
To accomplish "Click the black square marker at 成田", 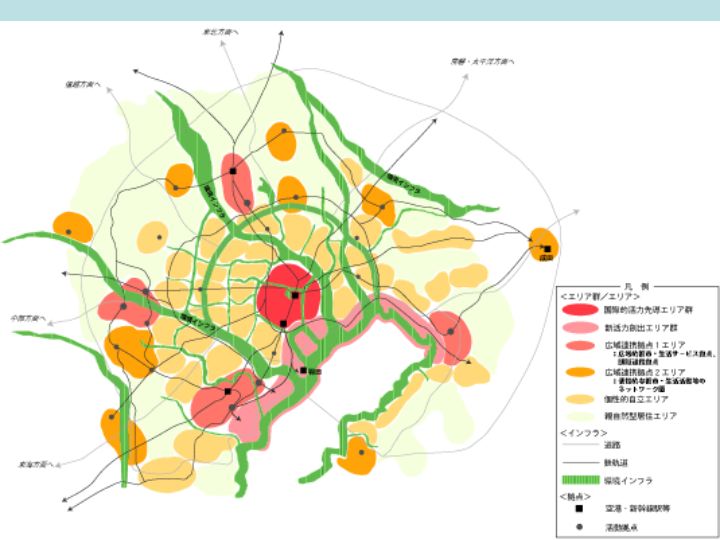I will pyautogui.click(x=547, y=249).
